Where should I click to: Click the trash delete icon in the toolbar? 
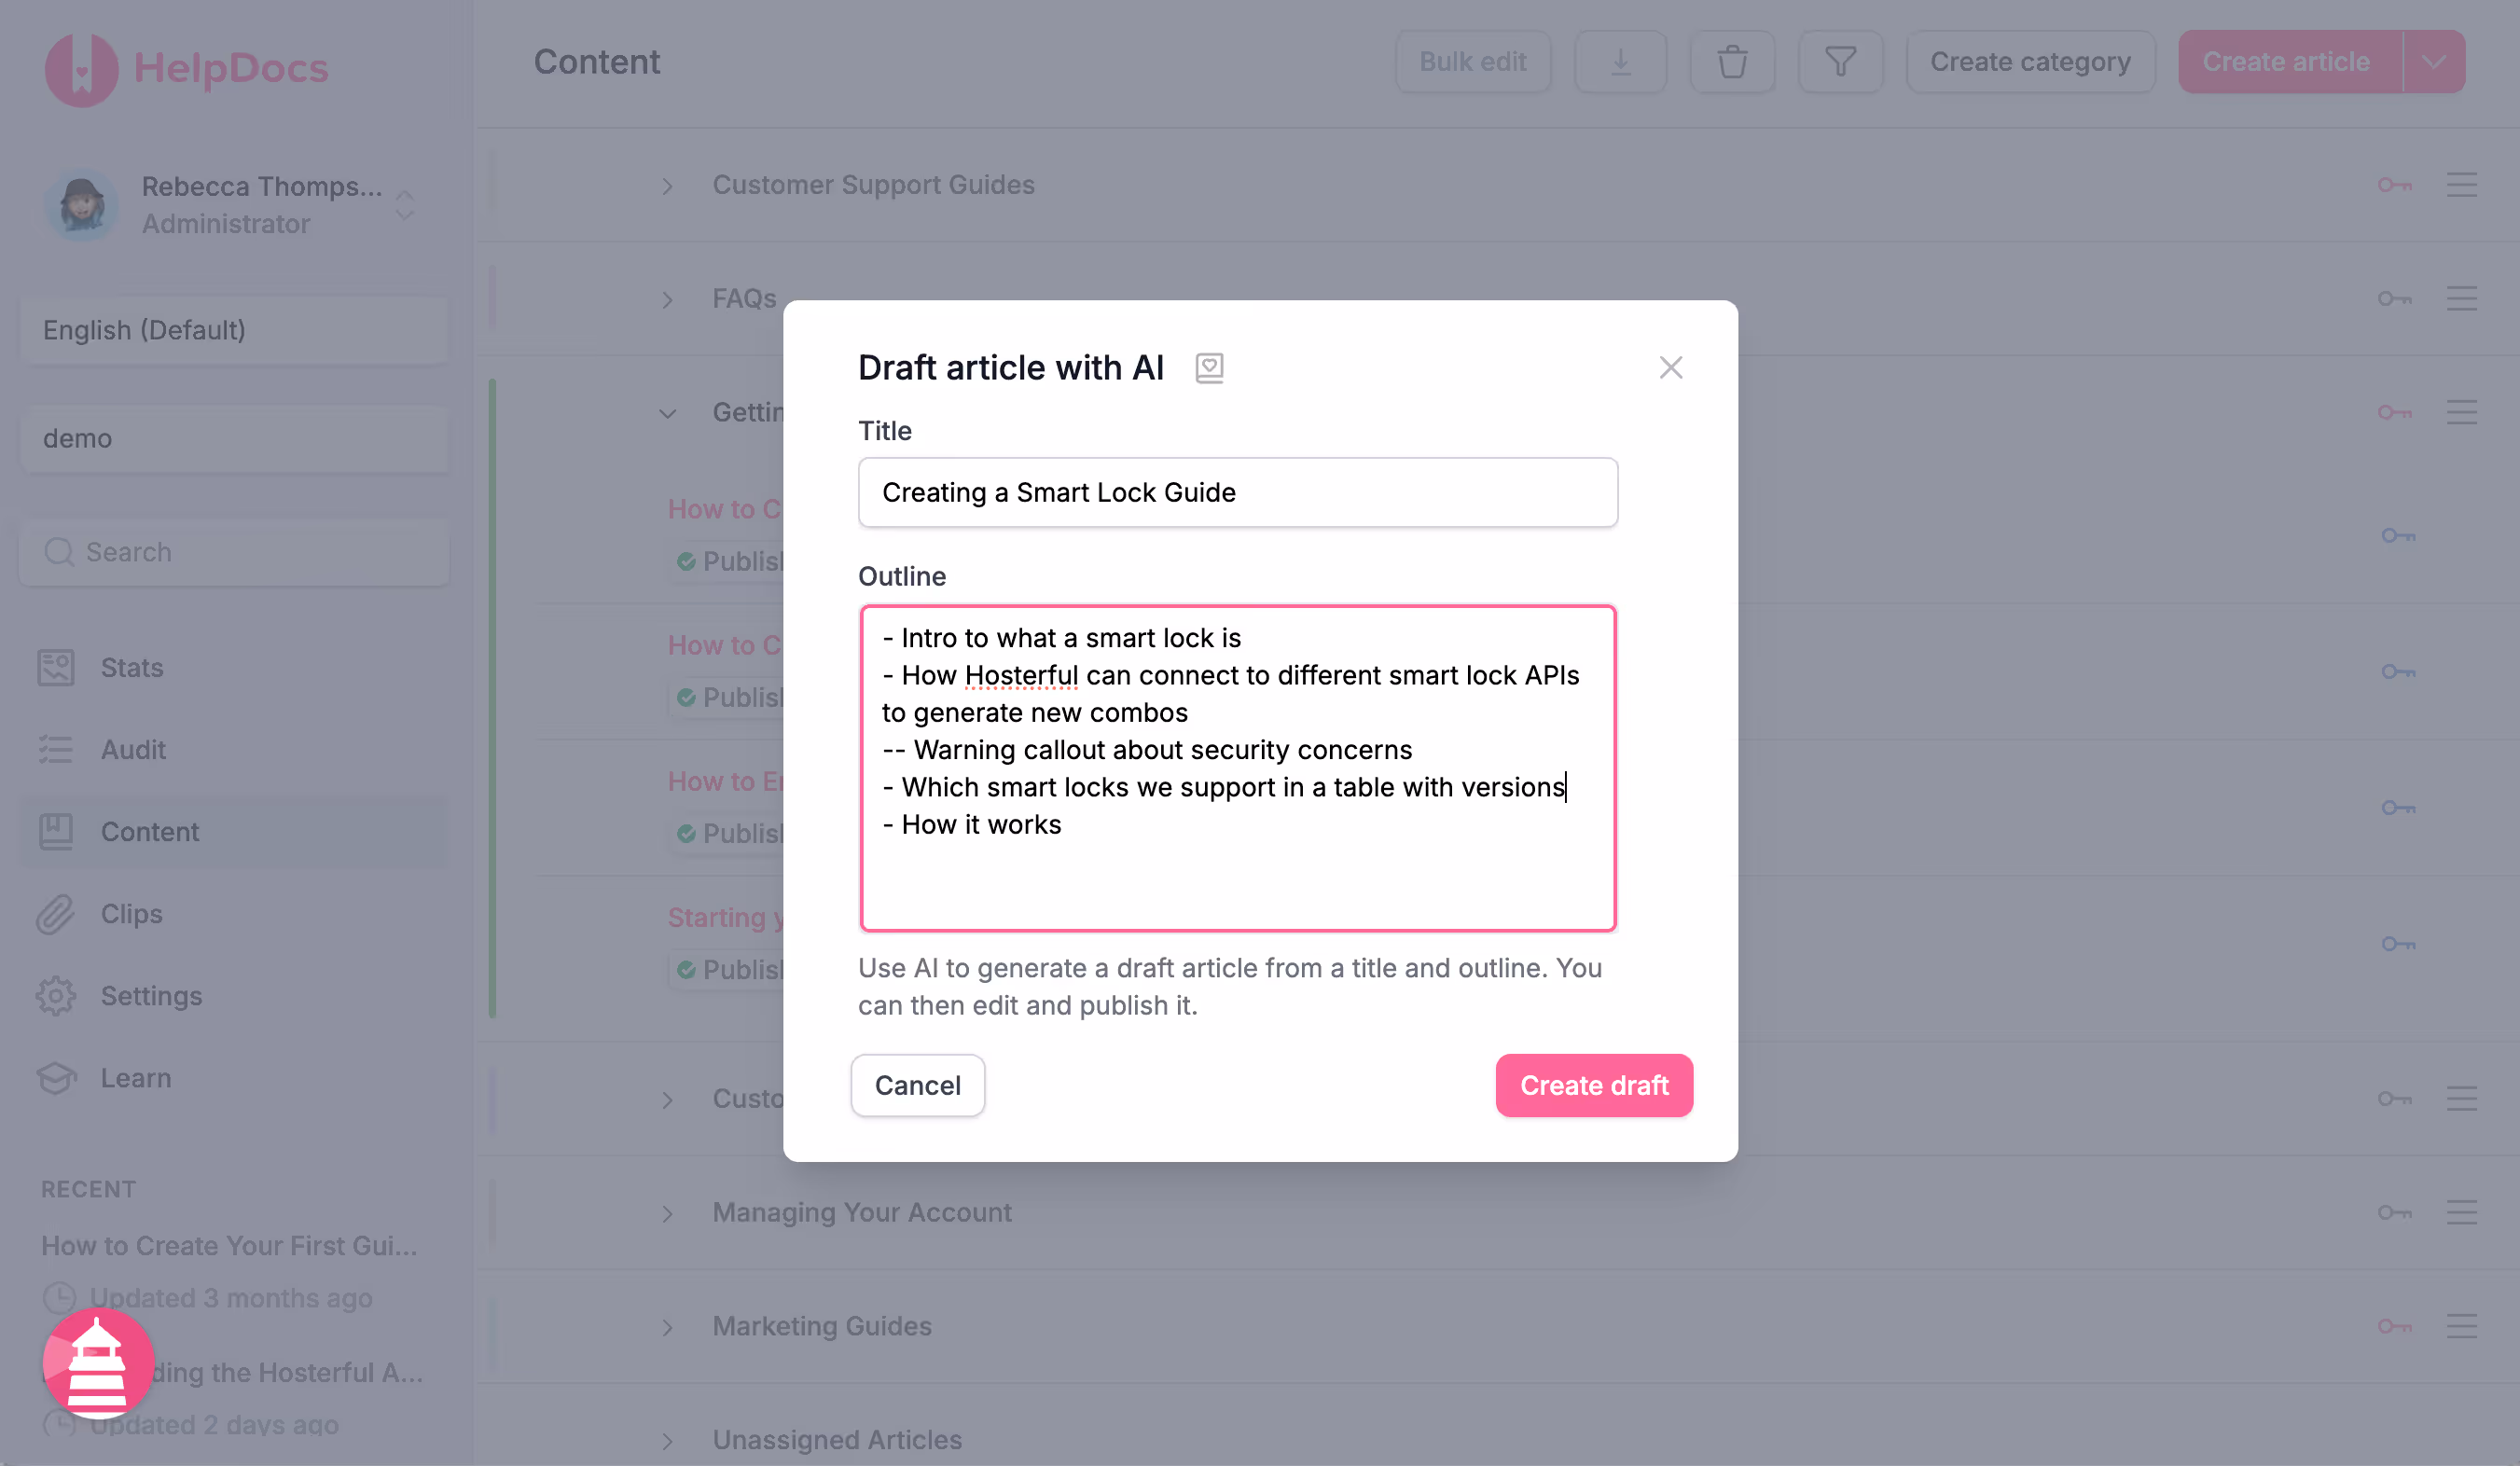(1732, 62)
